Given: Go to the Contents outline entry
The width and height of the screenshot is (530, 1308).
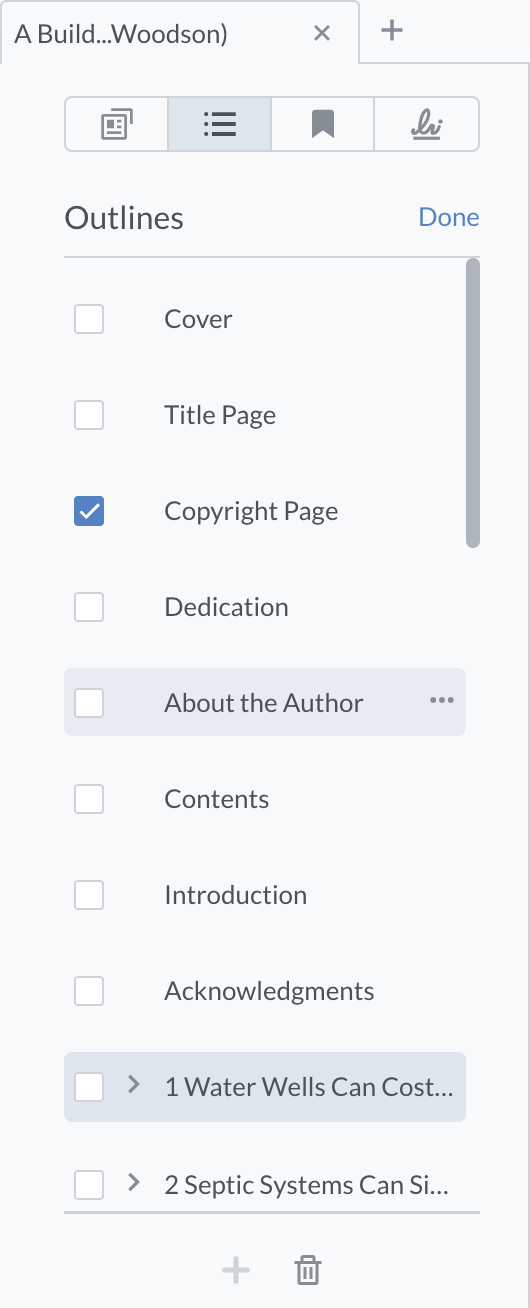Looking at the screenshot, I should point(217,799).
